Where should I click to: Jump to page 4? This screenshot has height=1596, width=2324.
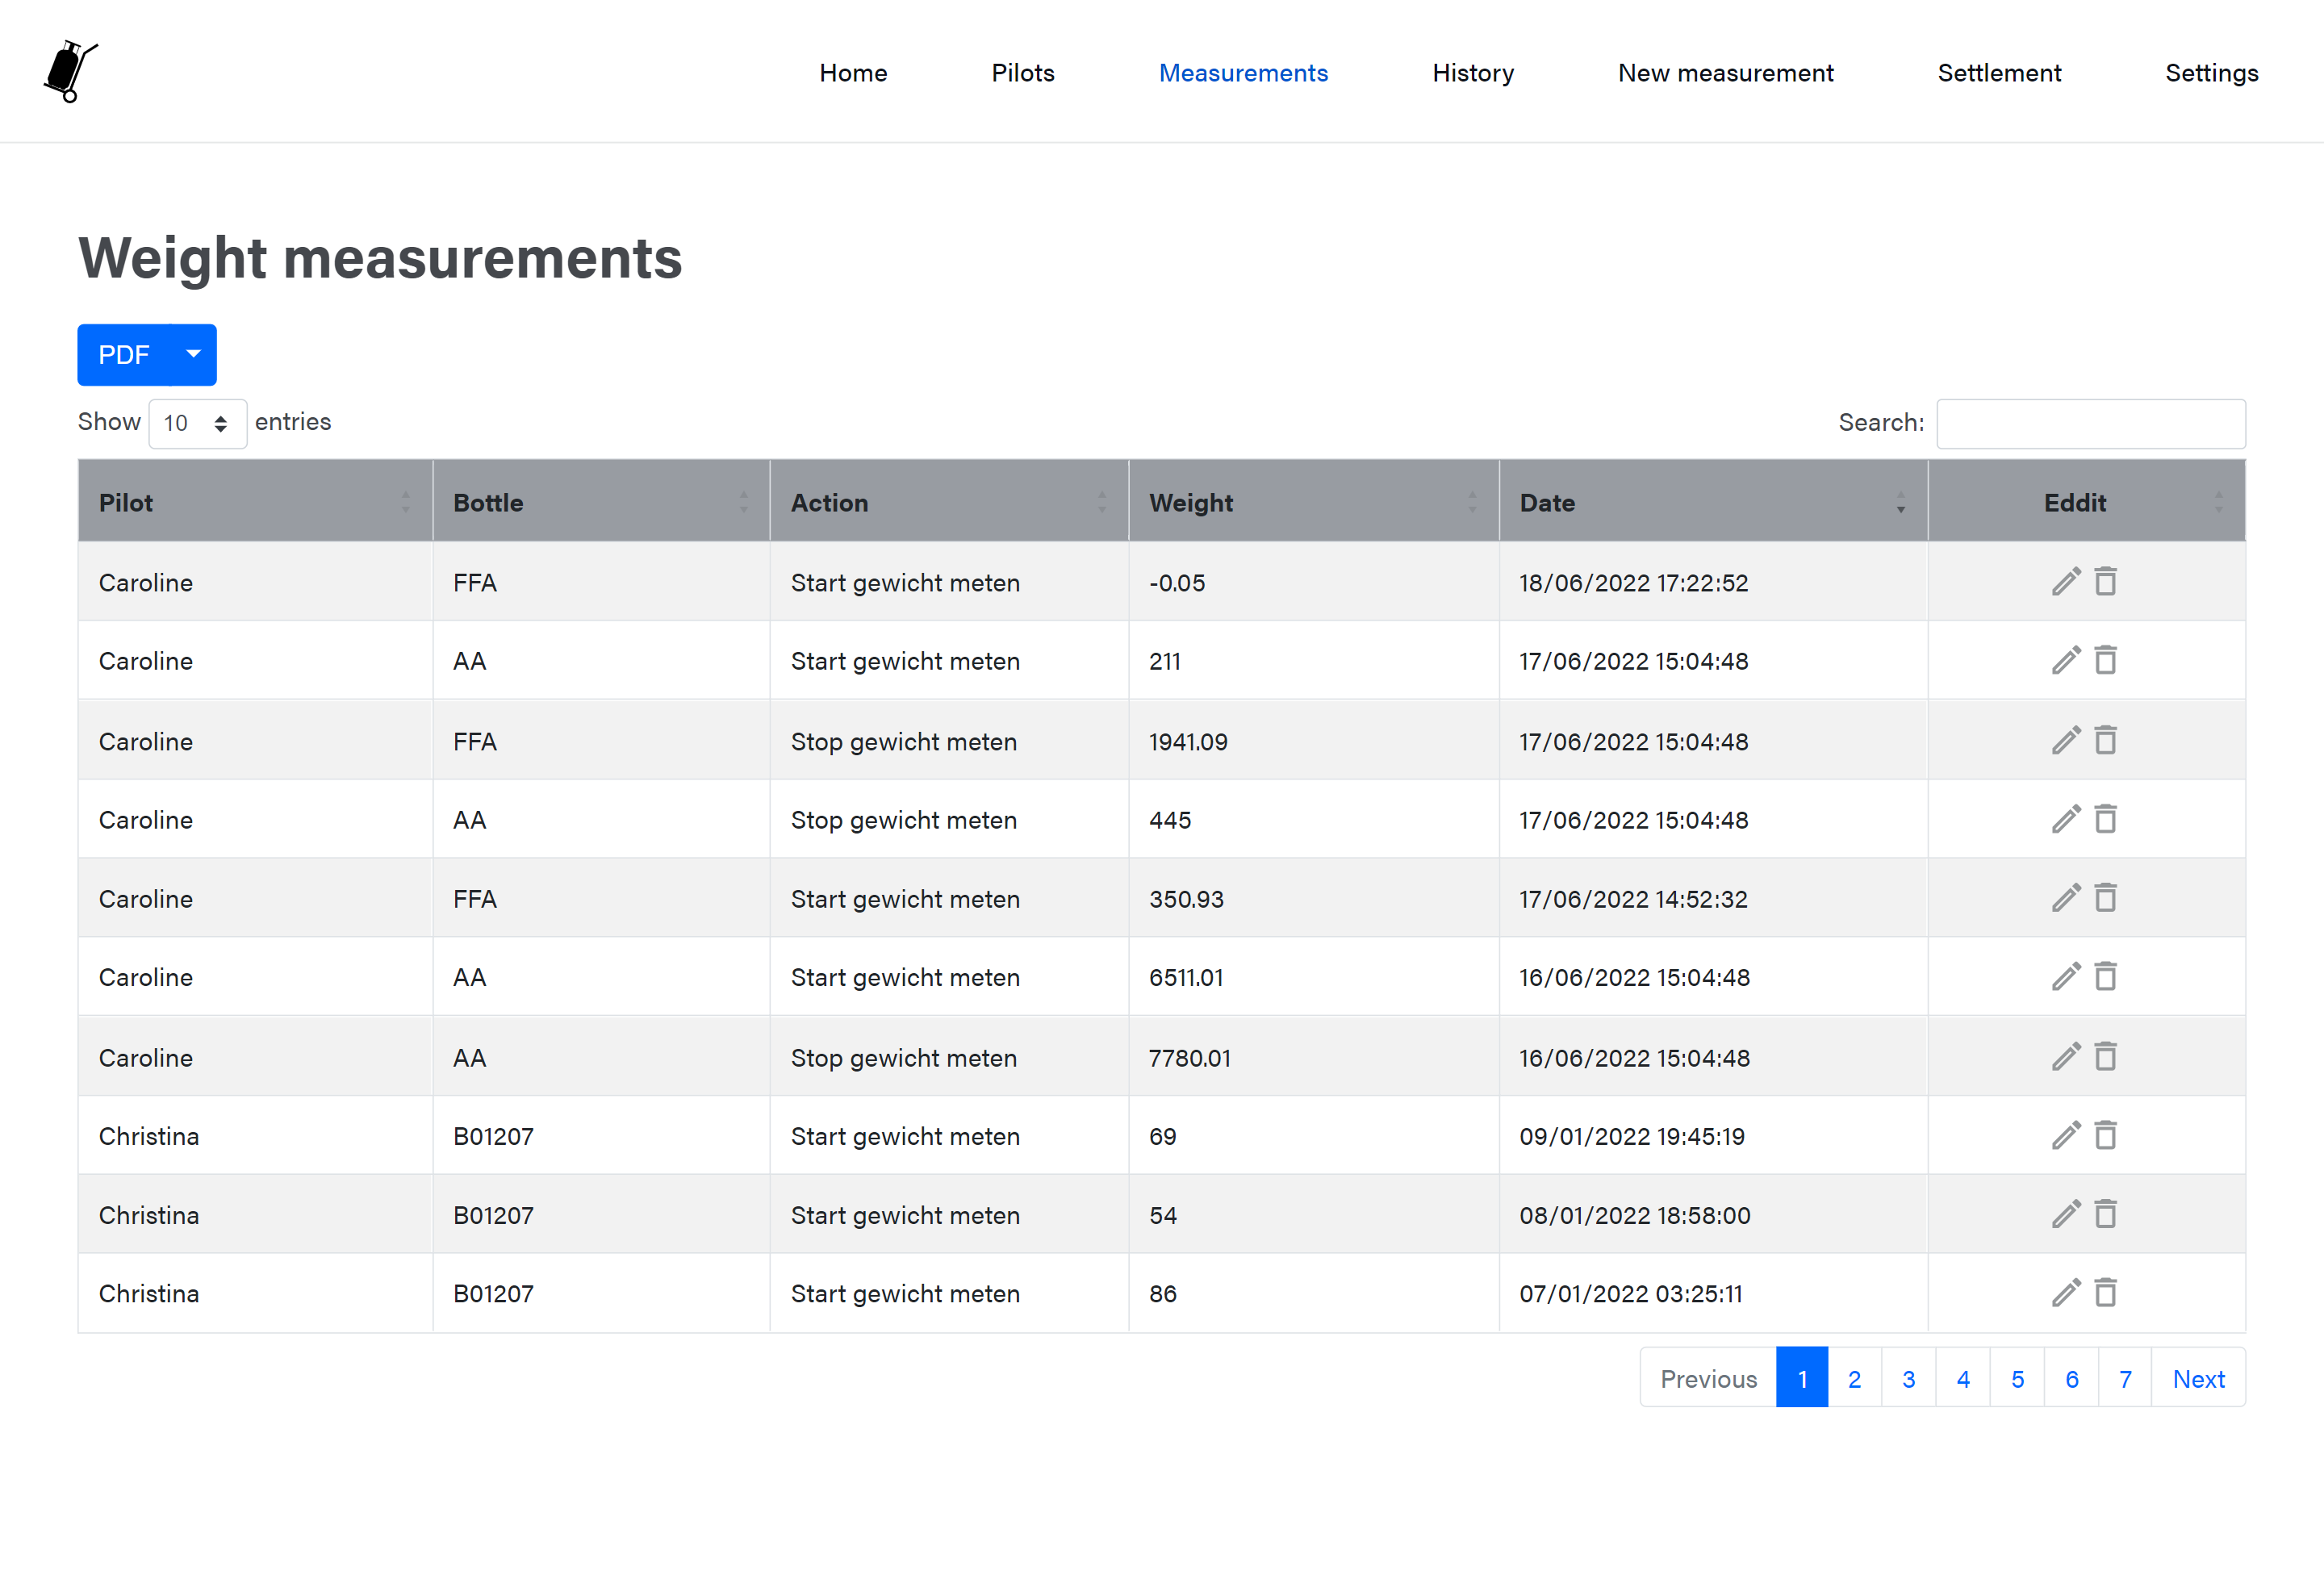point(1963,1378)
